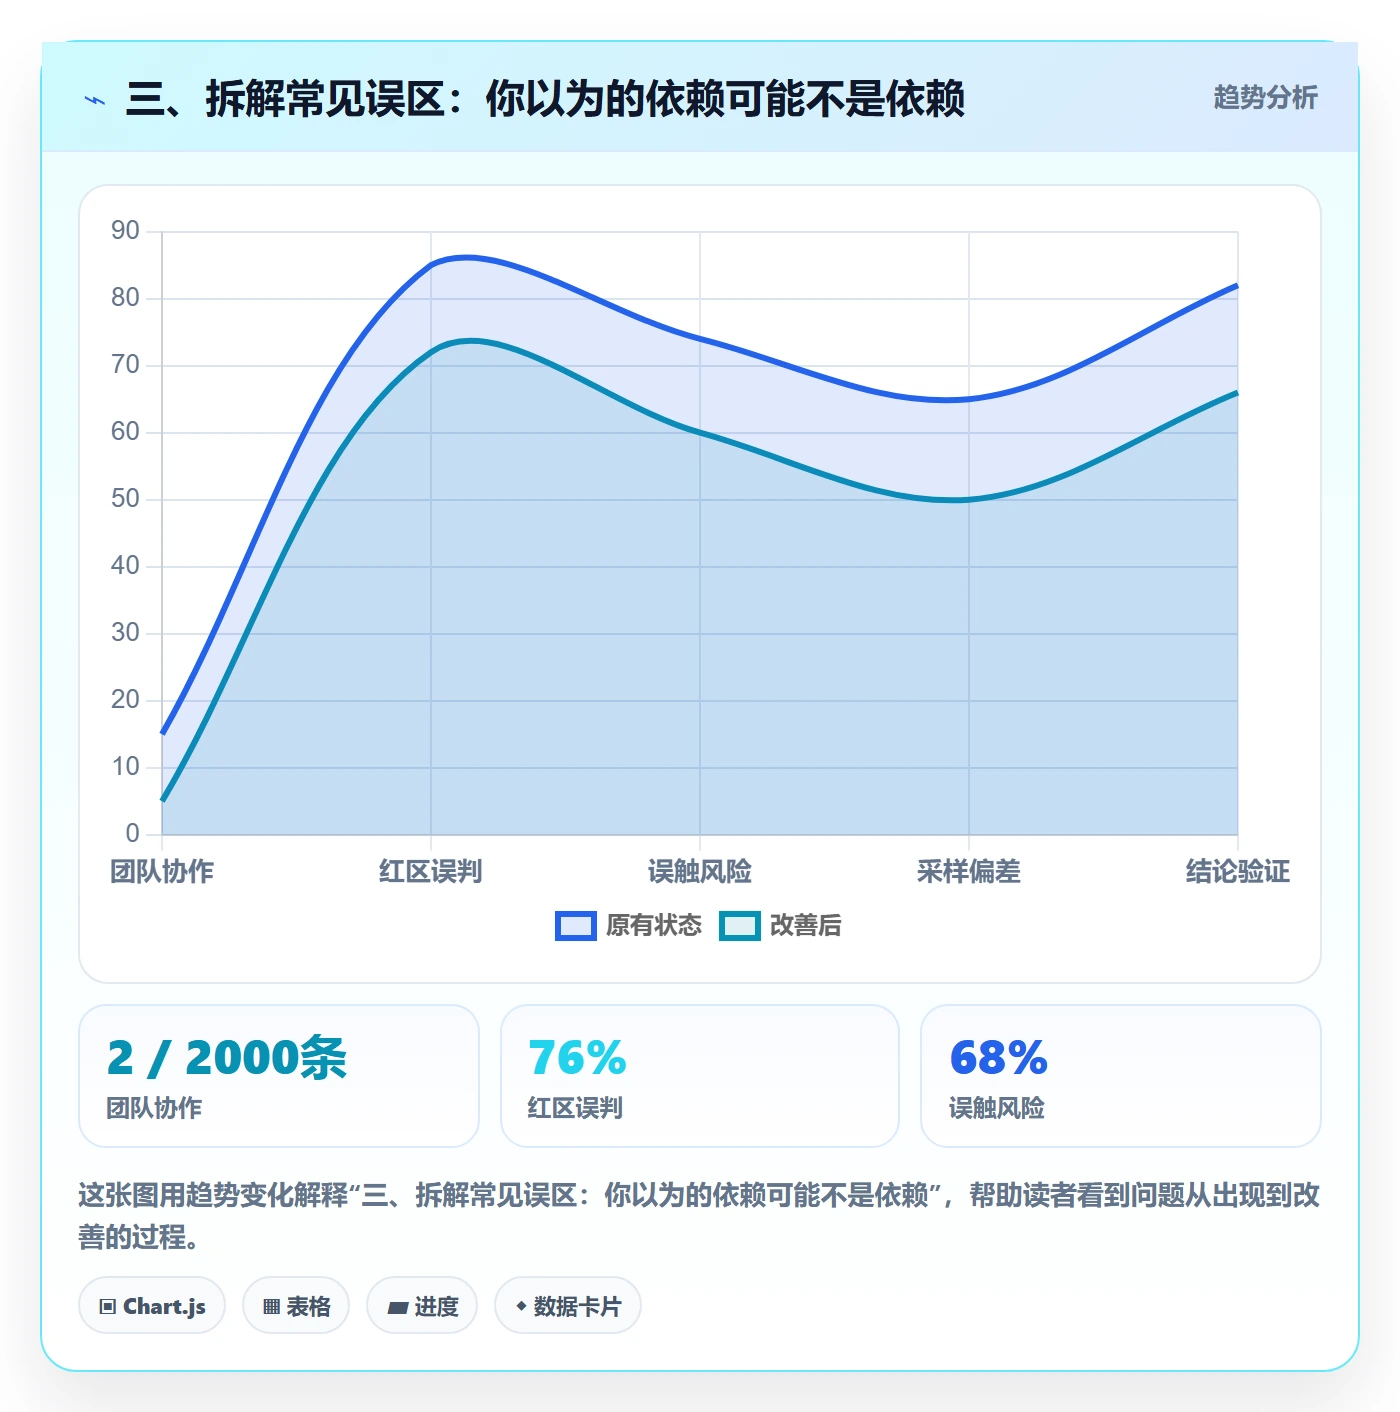Click the 数据卡片 diamond icon
Viewport: 1400px width, 1412px height.
521,1306
